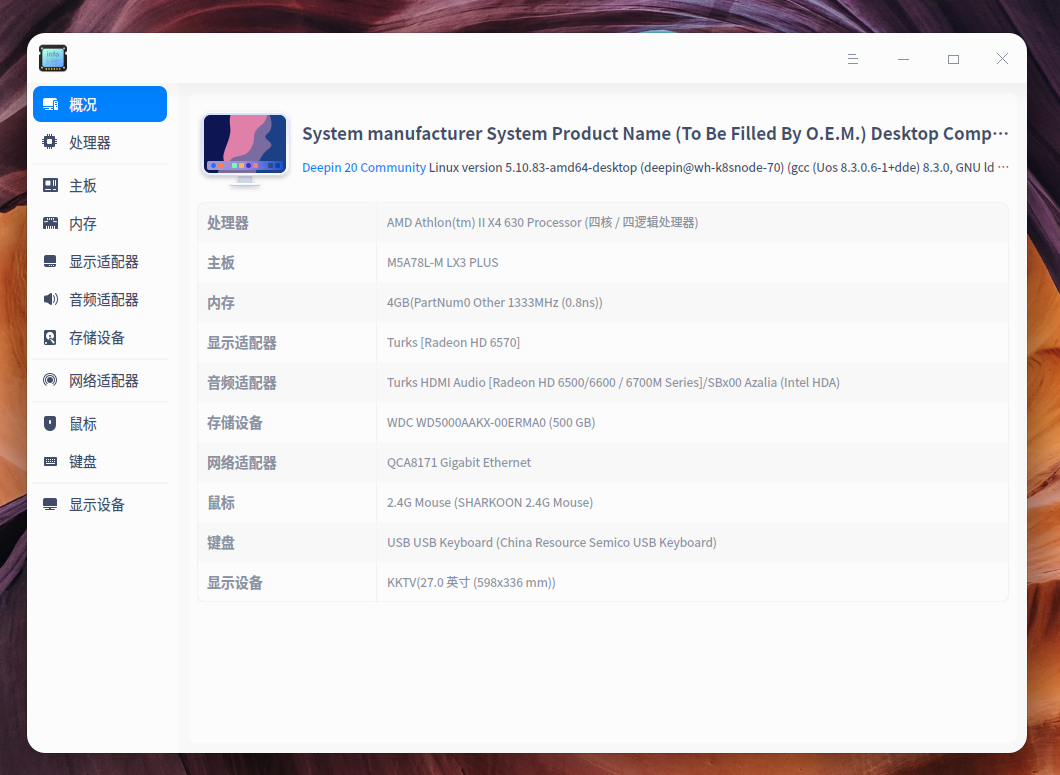This screenshot has height=775, width=1060.
Task: Select the 处理器 sidebar icon
Action: coord(49,142)
